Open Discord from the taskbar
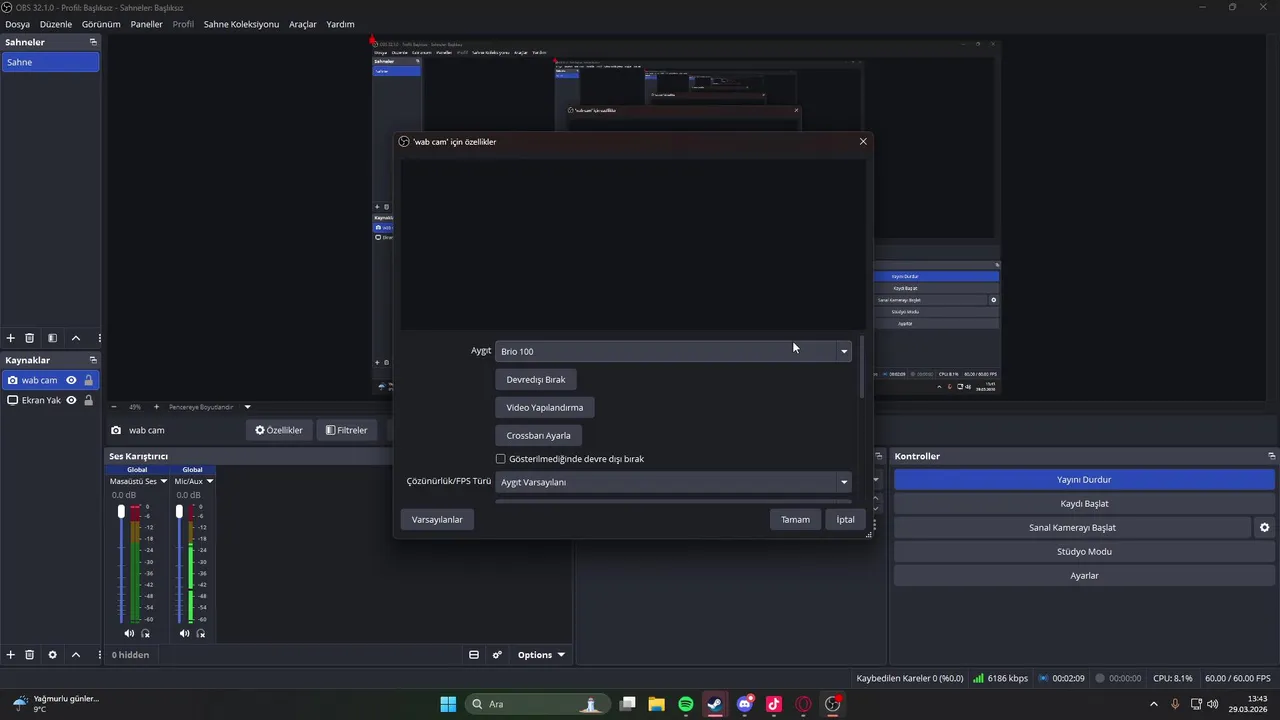The height and width of the screenshot is (720, 1280). [x=745, y=704]
